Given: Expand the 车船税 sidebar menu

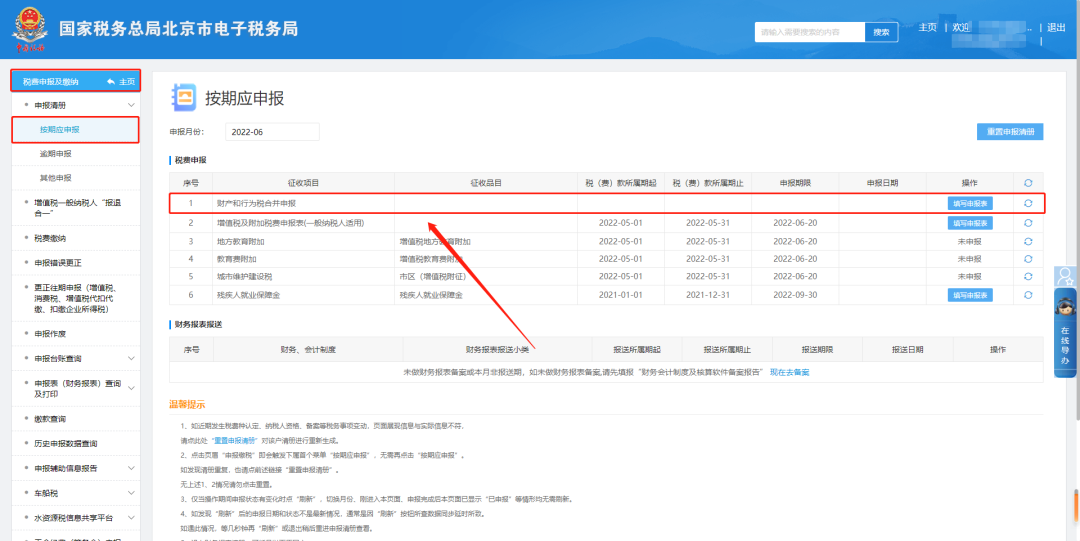Looking at the screenshot, I should (x=131, y=493).
